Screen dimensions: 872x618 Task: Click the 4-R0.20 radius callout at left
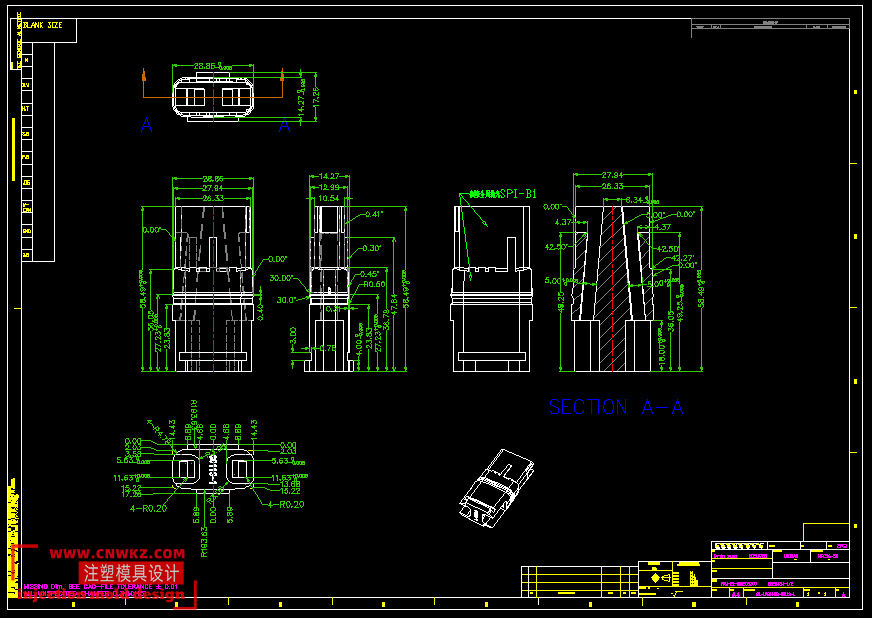[146, 509]
